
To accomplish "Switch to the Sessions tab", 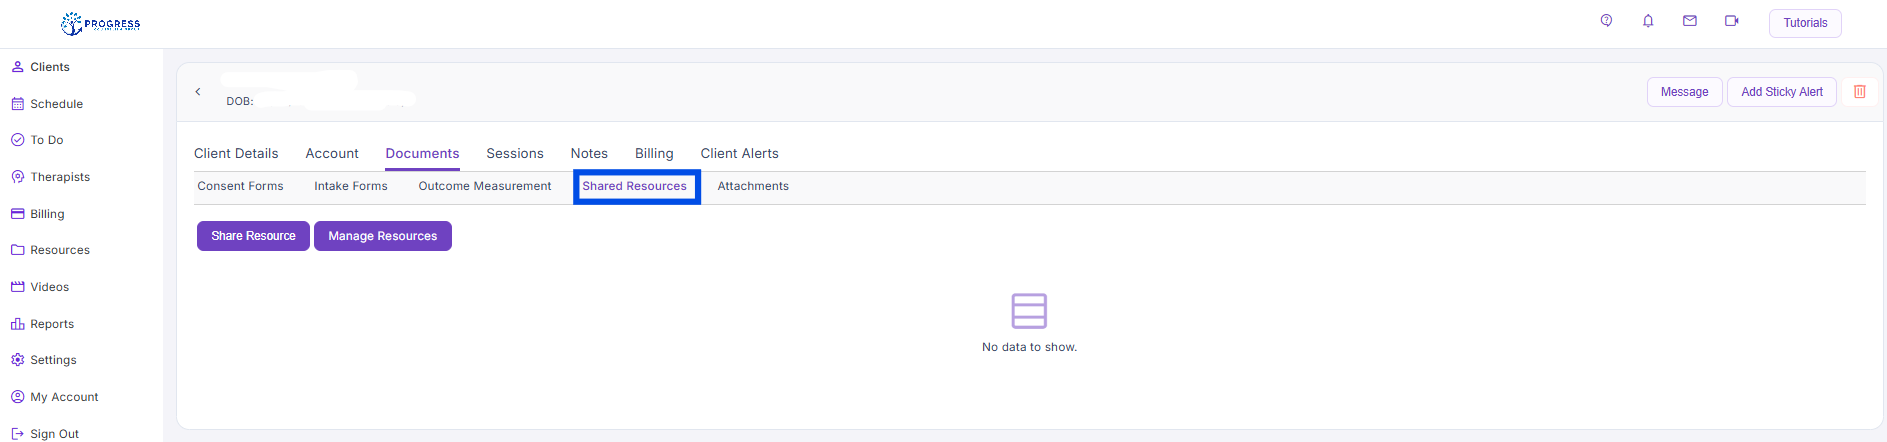I will pyautogui.click(x=515, y=154).
